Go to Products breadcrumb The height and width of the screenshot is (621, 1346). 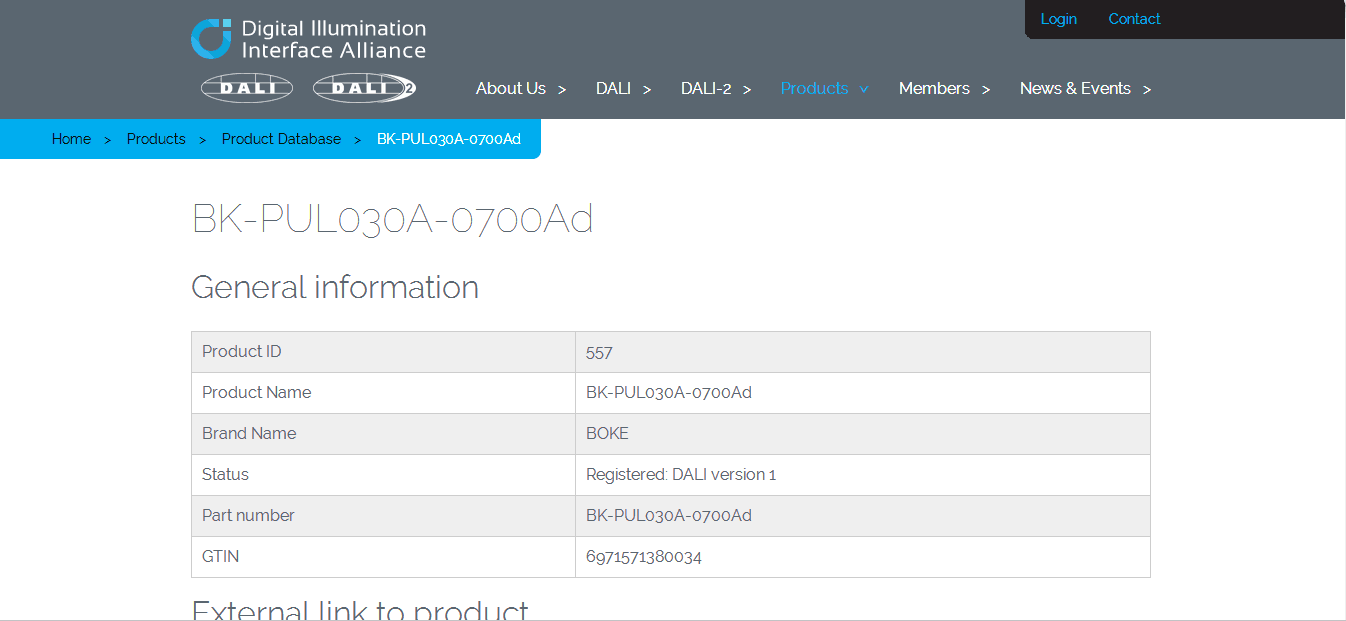[156, 139]
